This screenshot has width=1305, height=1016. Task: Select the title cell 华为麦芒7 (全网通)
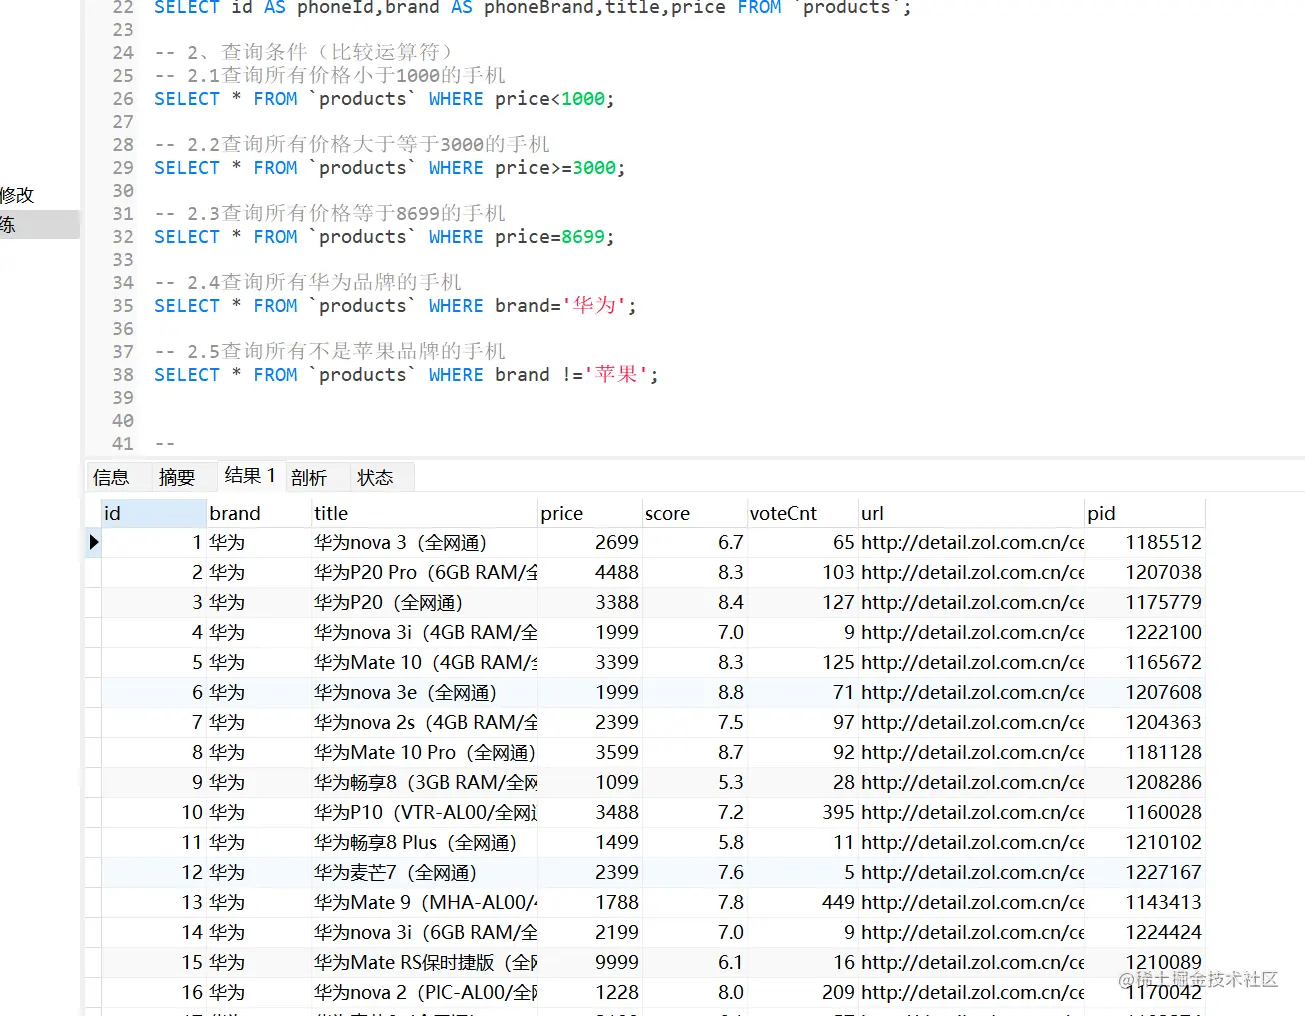425,872
